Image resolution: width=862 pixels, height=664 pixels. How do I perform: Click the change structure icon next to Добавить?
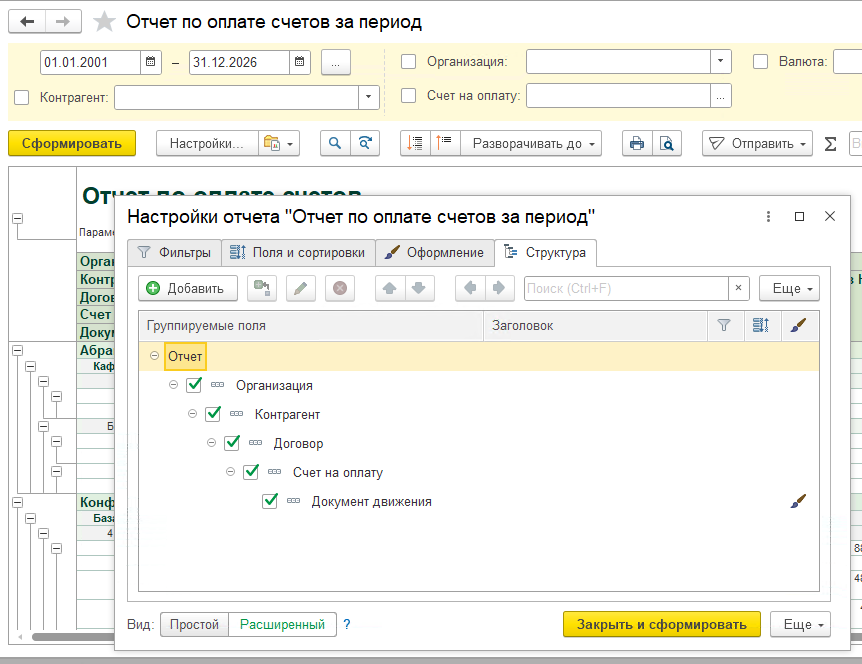tap(262, 289)
